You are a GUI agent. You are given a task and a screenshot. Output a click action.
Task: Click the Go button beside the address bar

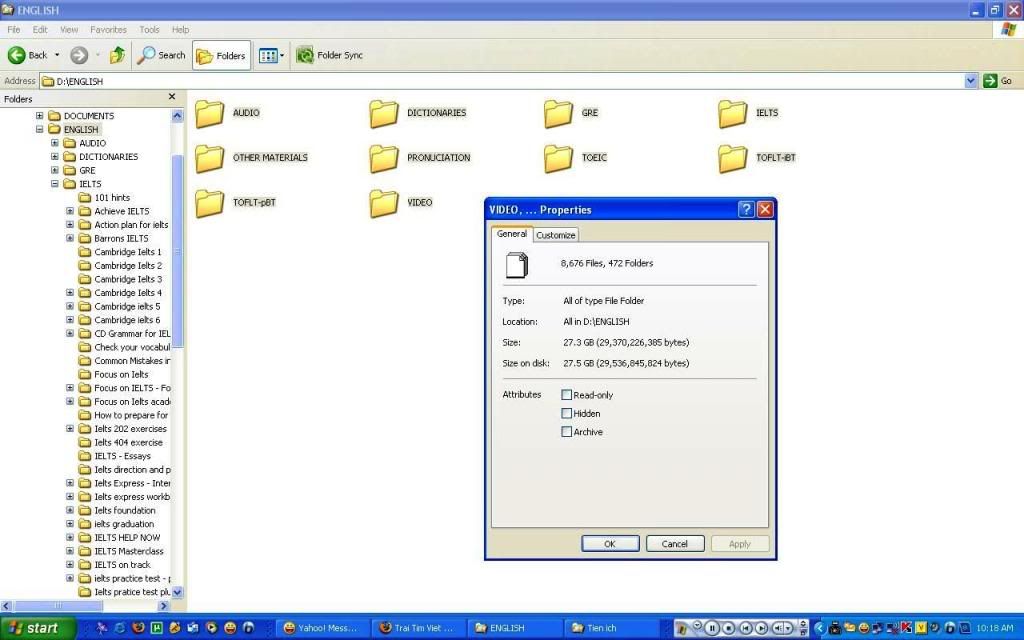[x=998, y=81]
